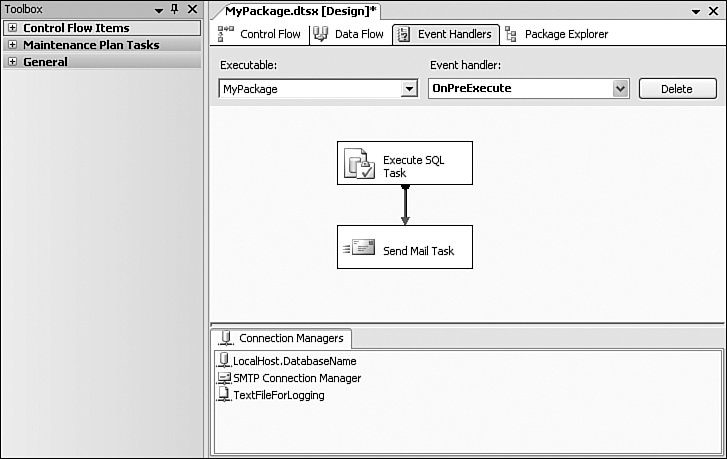This screenshot has width=727, height=459.
Task: Open the Toolbox window position dropdown arrow
Action: [x=159, y=10]
